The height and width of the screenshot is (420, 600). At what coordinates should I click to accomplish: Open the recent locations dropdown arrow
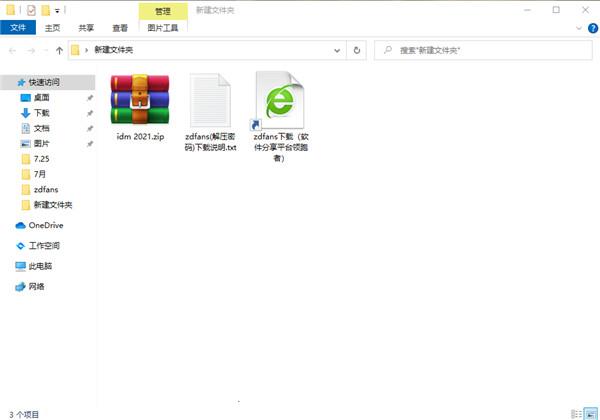tap(46, 50)
